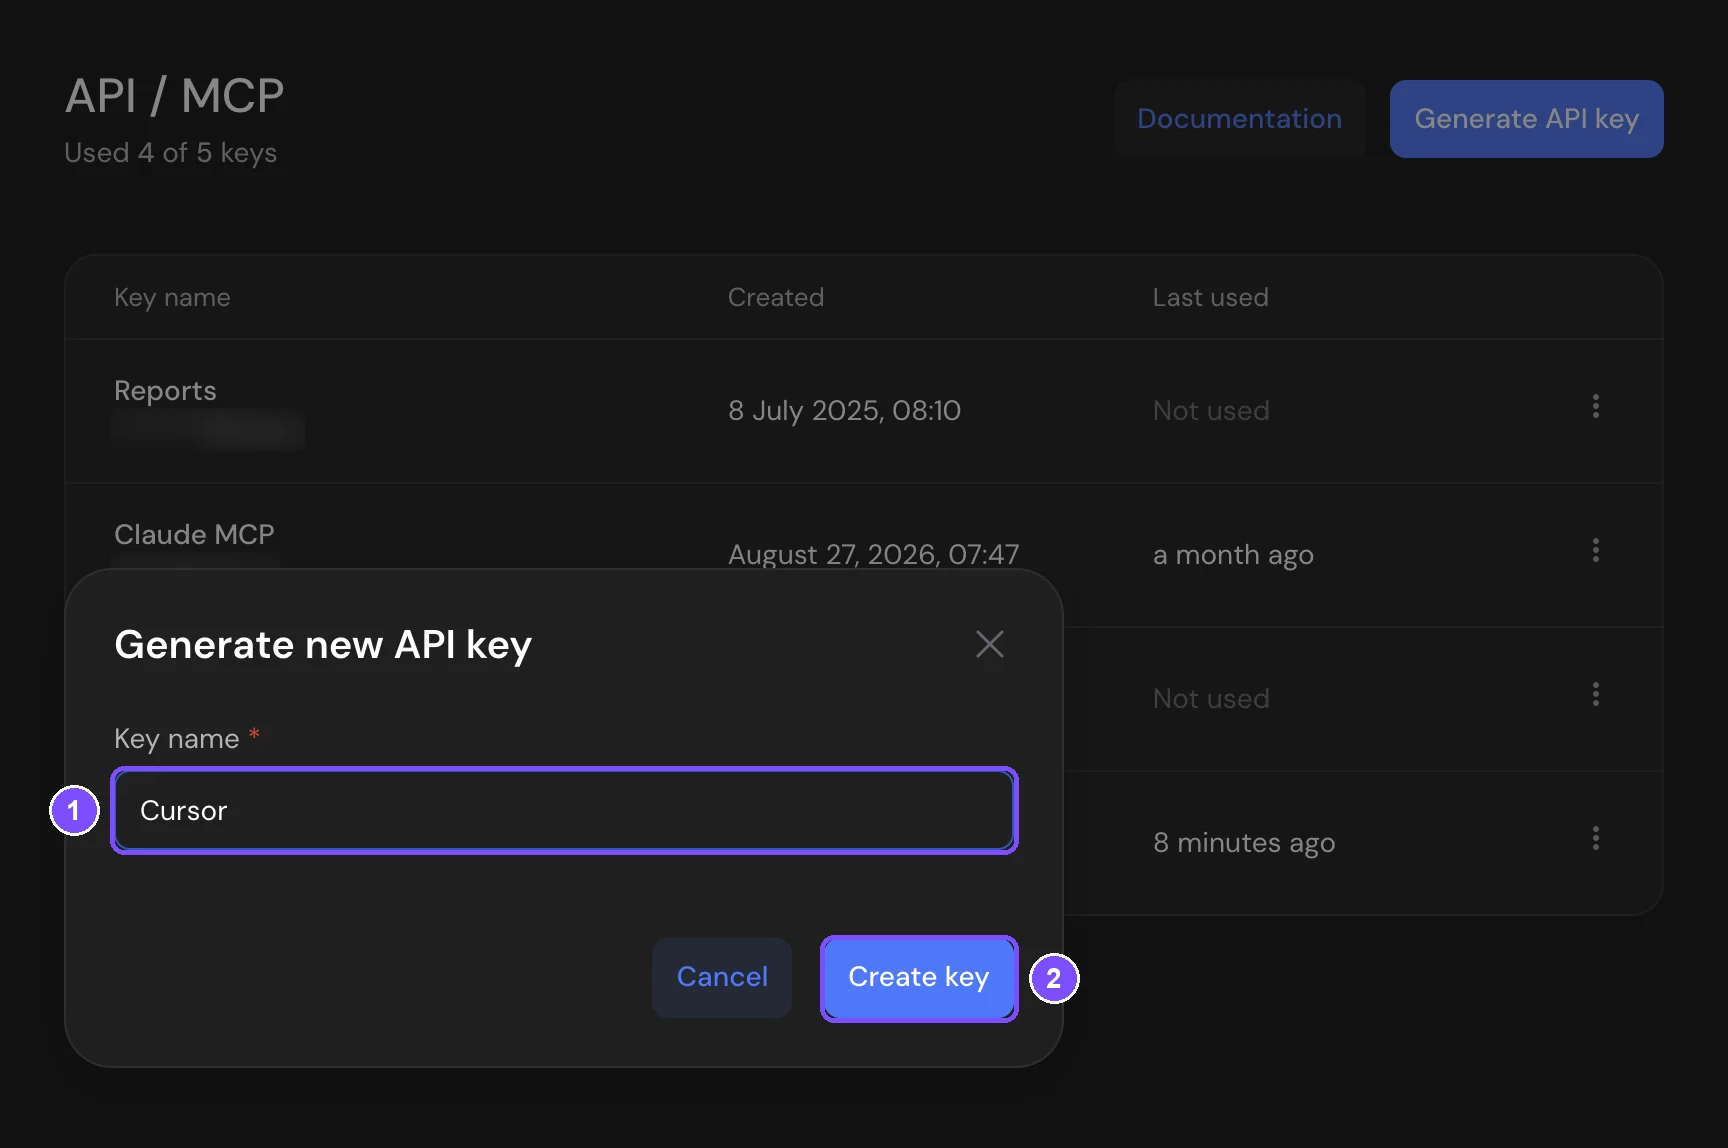Click the 'Key name' column header in the table
This screenshot has height=1148, width=1728.
[172, 297]
